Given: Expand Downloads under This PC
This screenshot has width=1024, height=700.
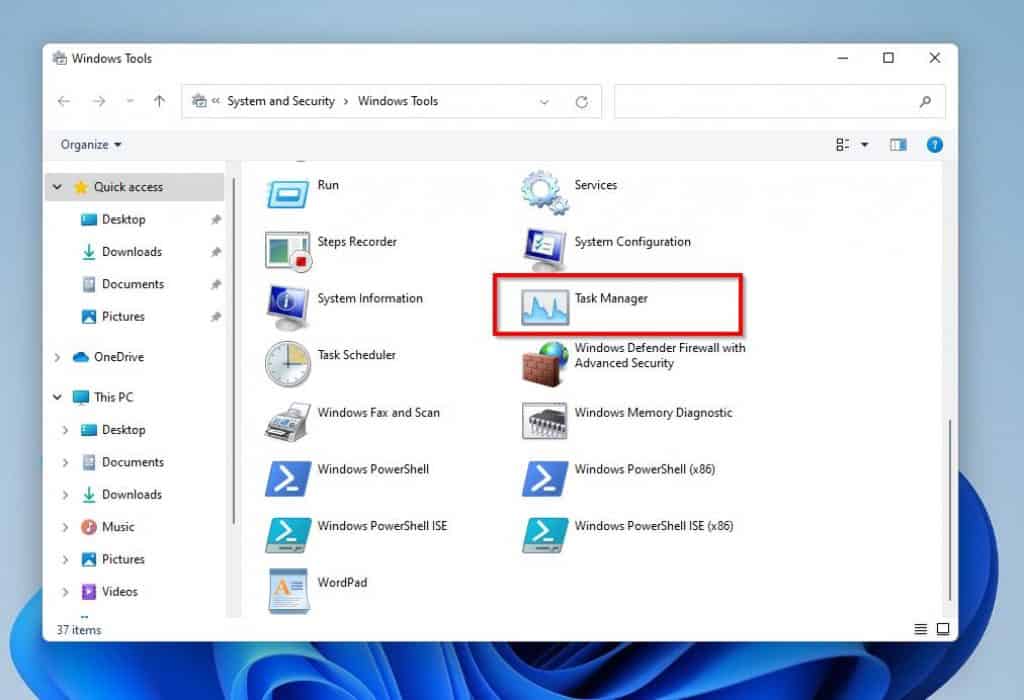Looking at the screenshot, I should click(x=65, y=495).
